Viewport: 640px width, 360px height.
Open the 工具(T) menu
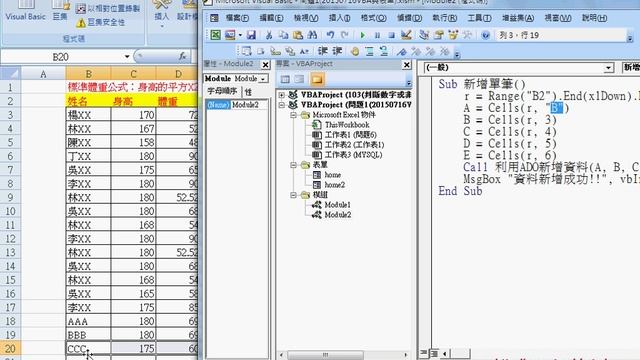point(479,18)
